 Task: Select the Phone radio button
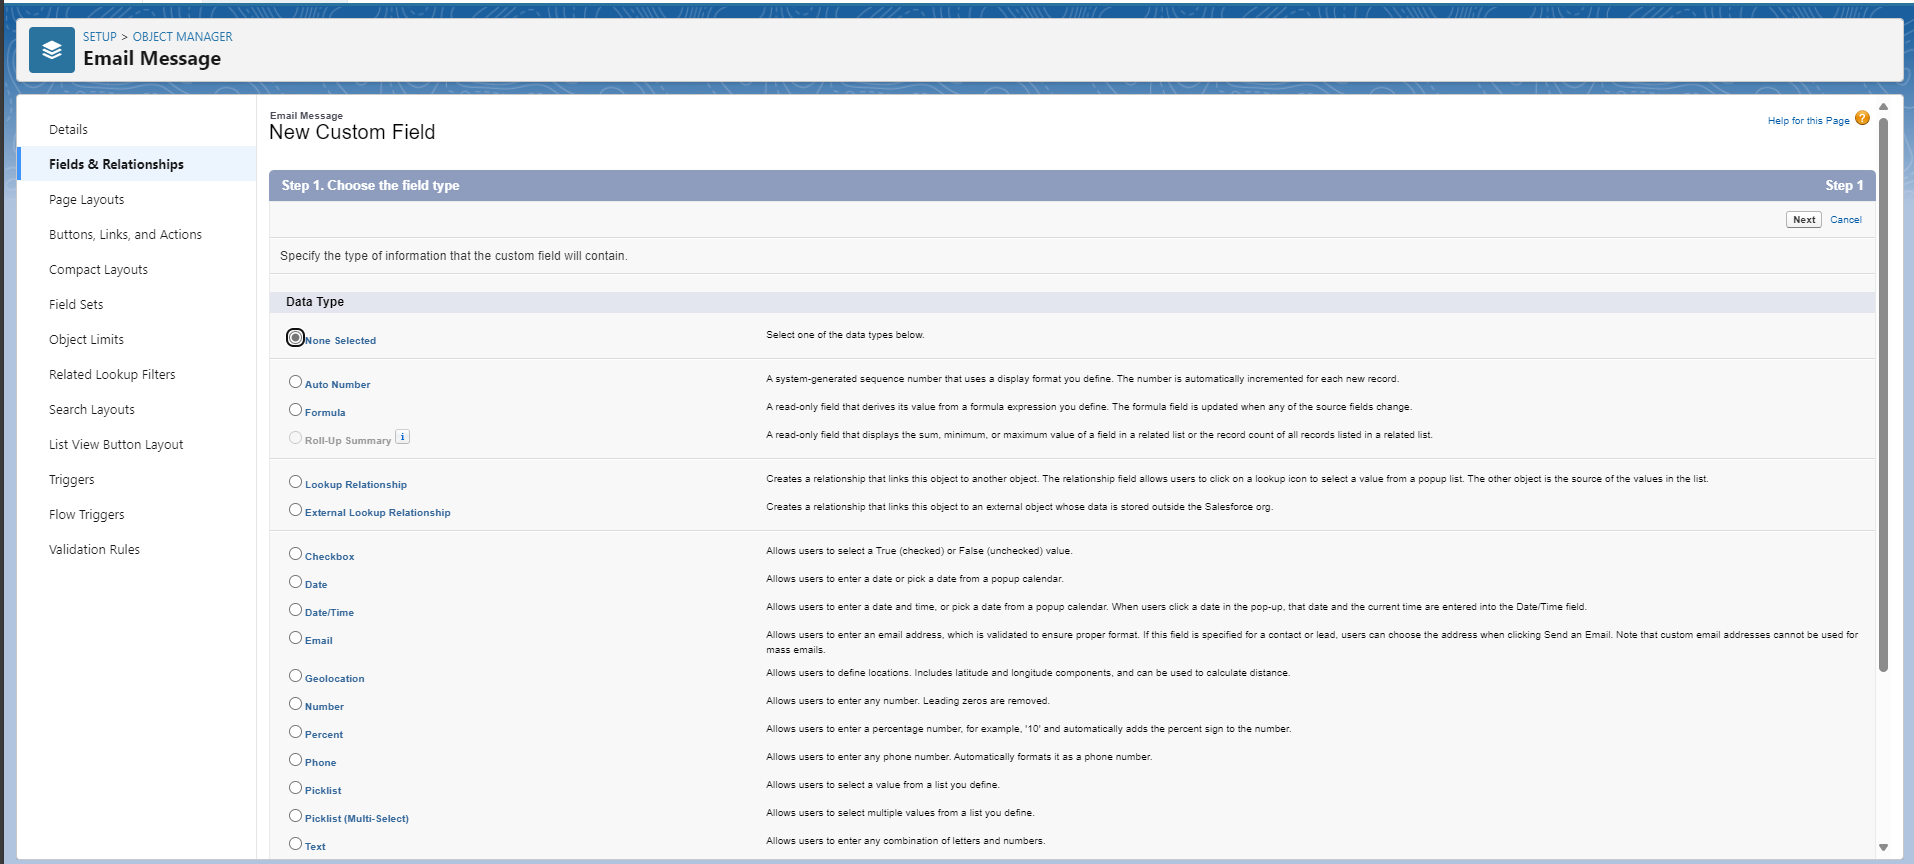point(295,760)
